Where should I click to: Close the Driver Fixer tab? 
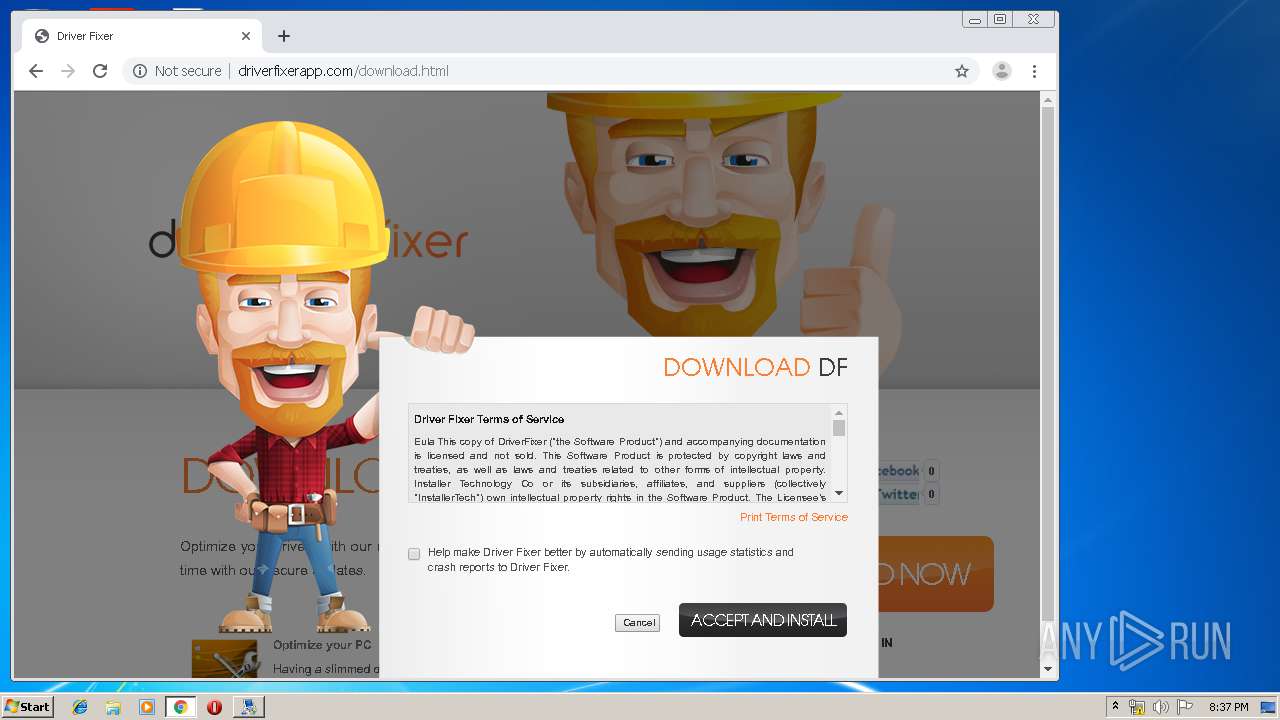click(246, 36)
